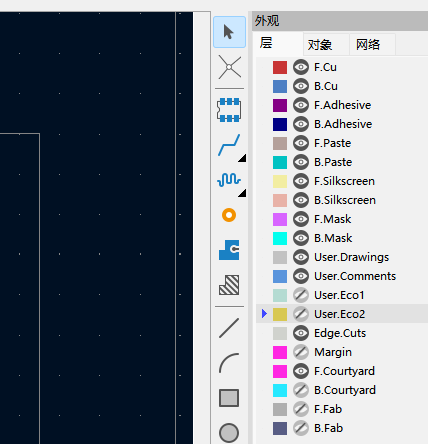Select the arrow selection tool
The height and width of the screenshot is (444, 428).
pos(229,32)
